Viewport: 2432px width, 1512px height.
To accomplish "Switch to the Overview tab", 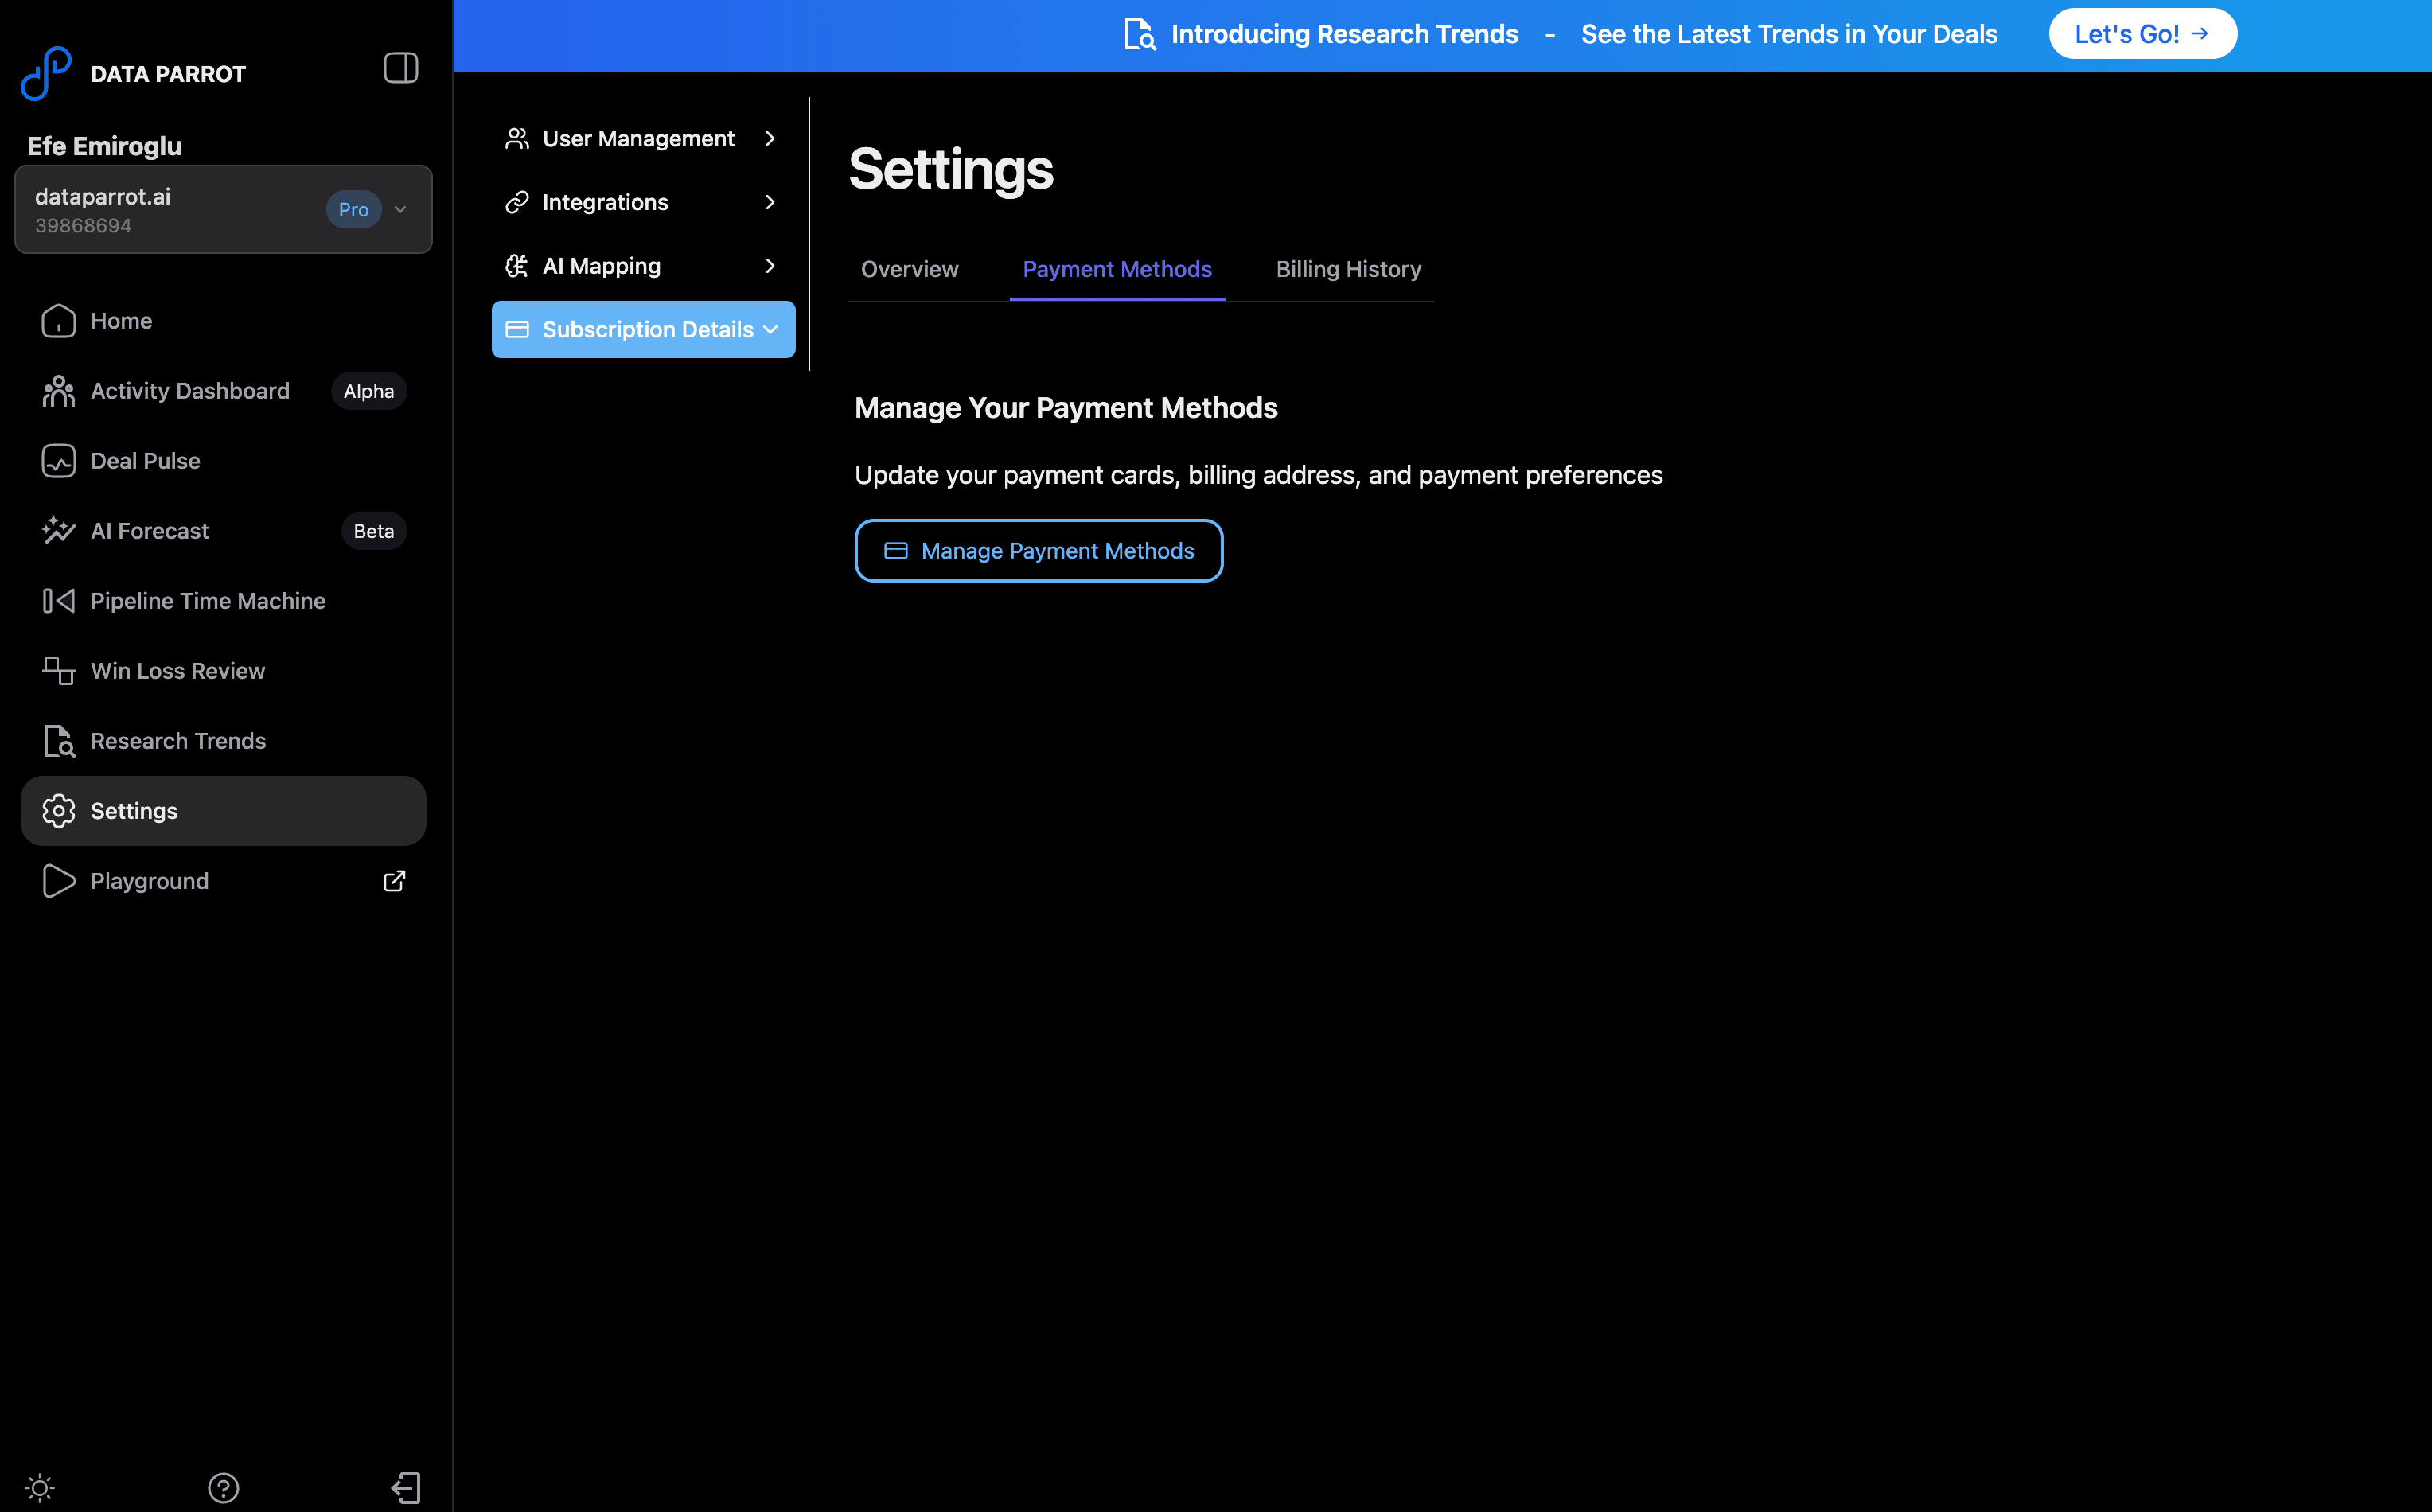I will pos(909,269).
